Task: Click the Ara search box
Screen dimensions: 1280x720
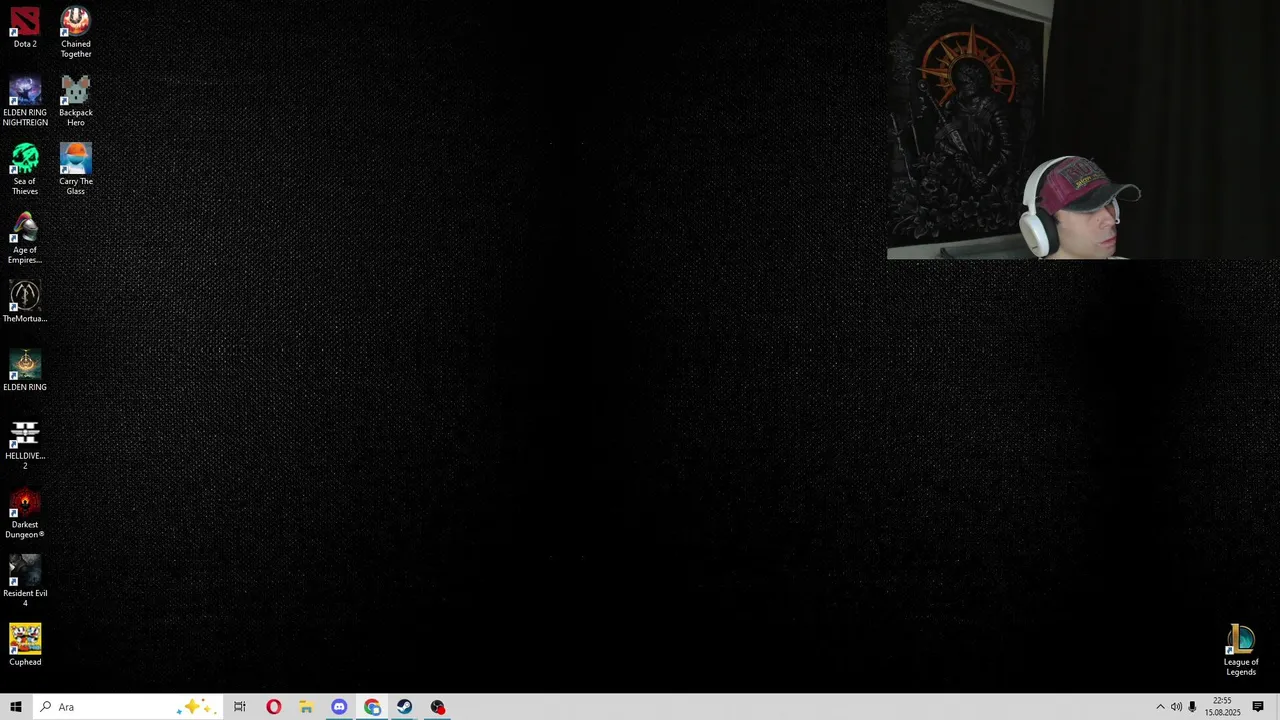Action: click(x=127, y=707)
